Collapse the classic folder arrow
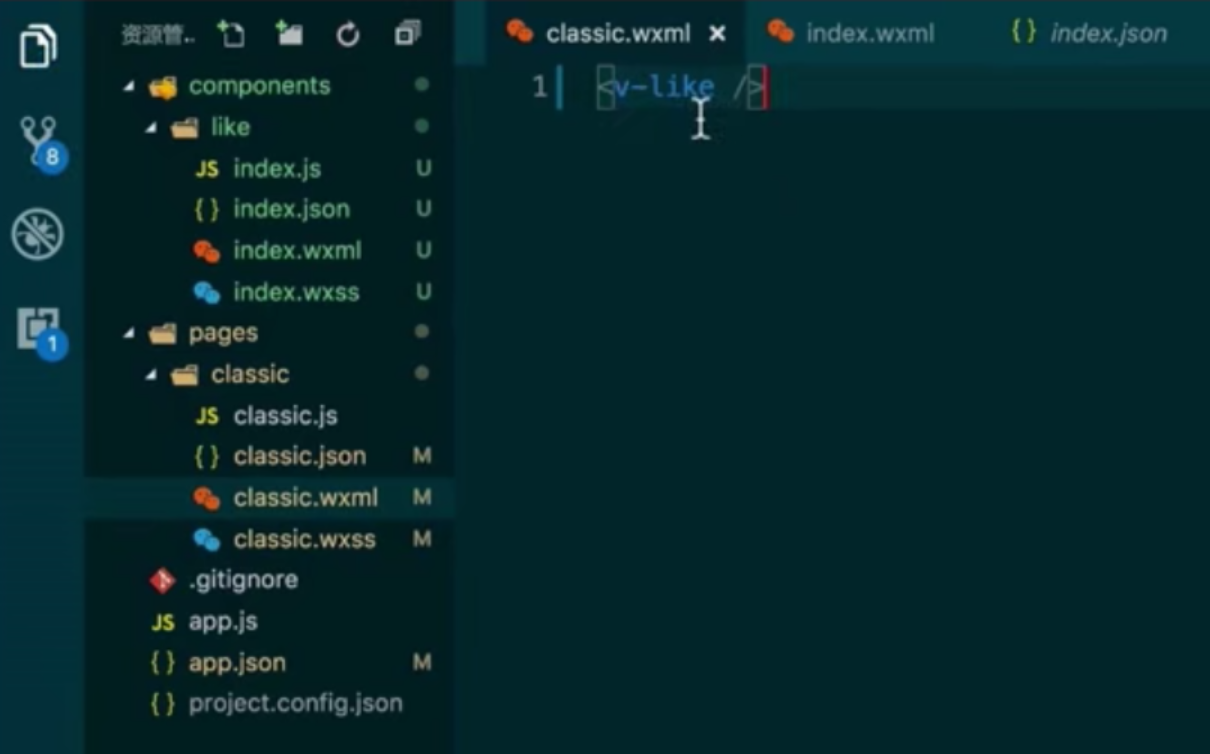The height and width of the screenshot is (754, 1210). (x=151, y=375)
